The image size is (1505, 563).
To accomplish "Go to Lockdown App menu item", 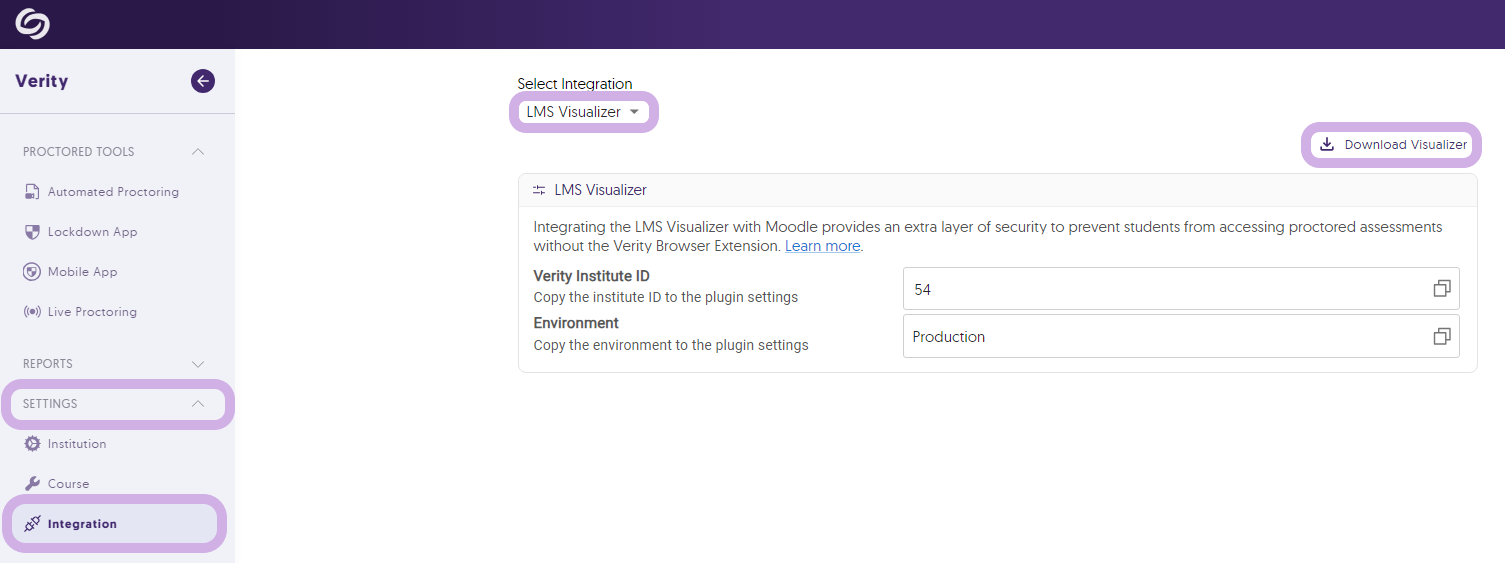I will pos(92,232).
